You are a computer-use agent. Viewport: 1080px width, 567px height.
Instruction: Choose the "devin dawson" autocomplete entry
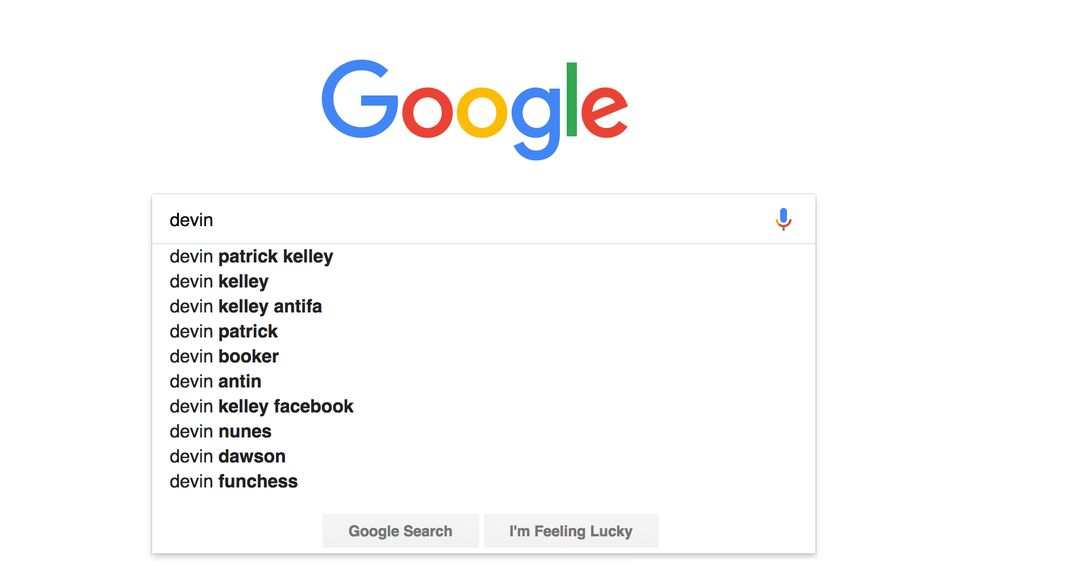228,457
